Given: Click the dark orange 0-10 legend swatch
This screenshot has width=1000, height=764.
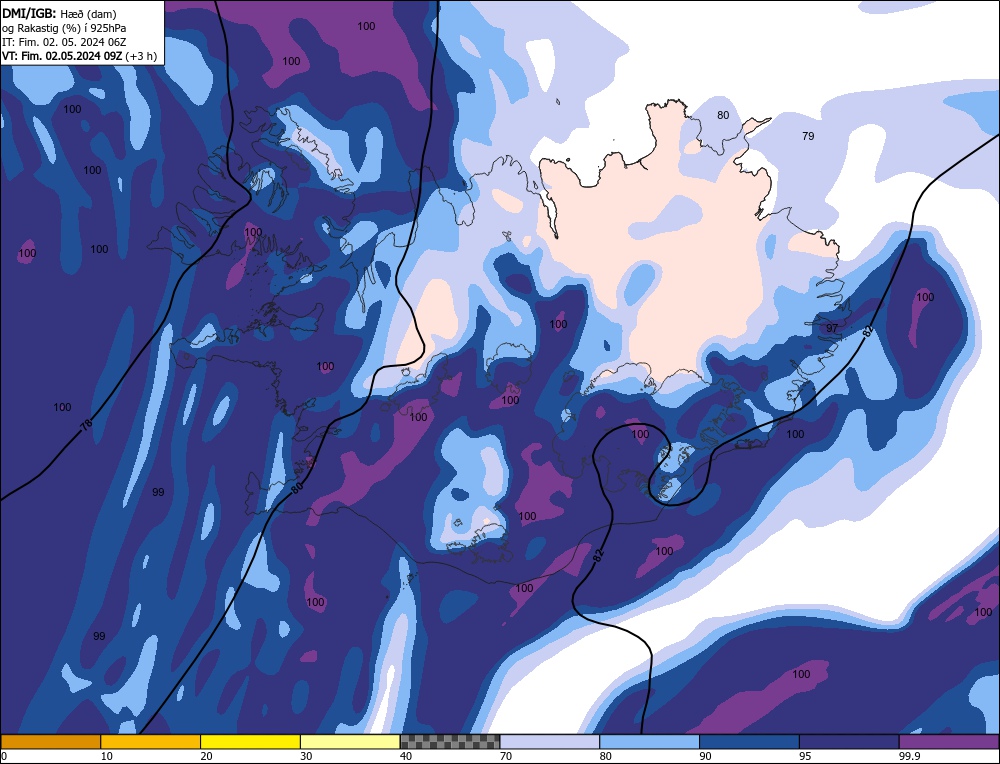Looking at the screenshot, I should [x=50, y=742].
